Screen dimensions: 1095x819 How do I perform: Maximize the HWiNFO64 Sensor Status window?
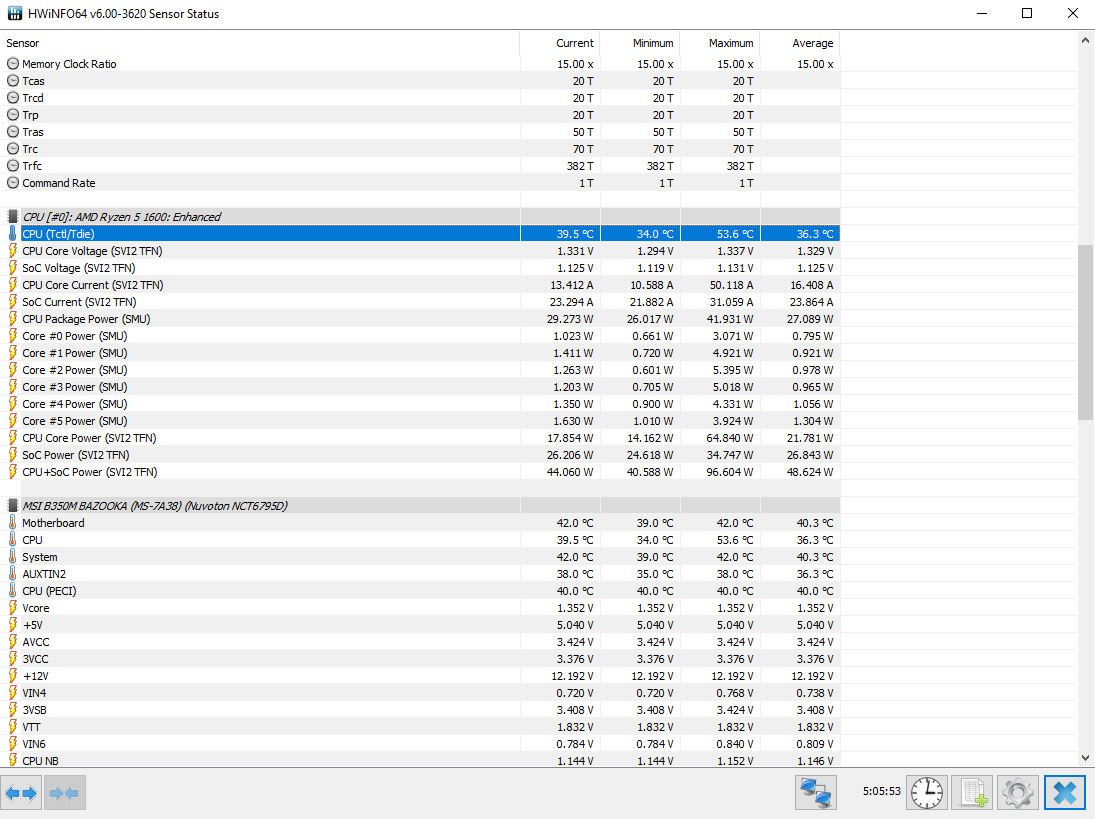point(1027,13)
